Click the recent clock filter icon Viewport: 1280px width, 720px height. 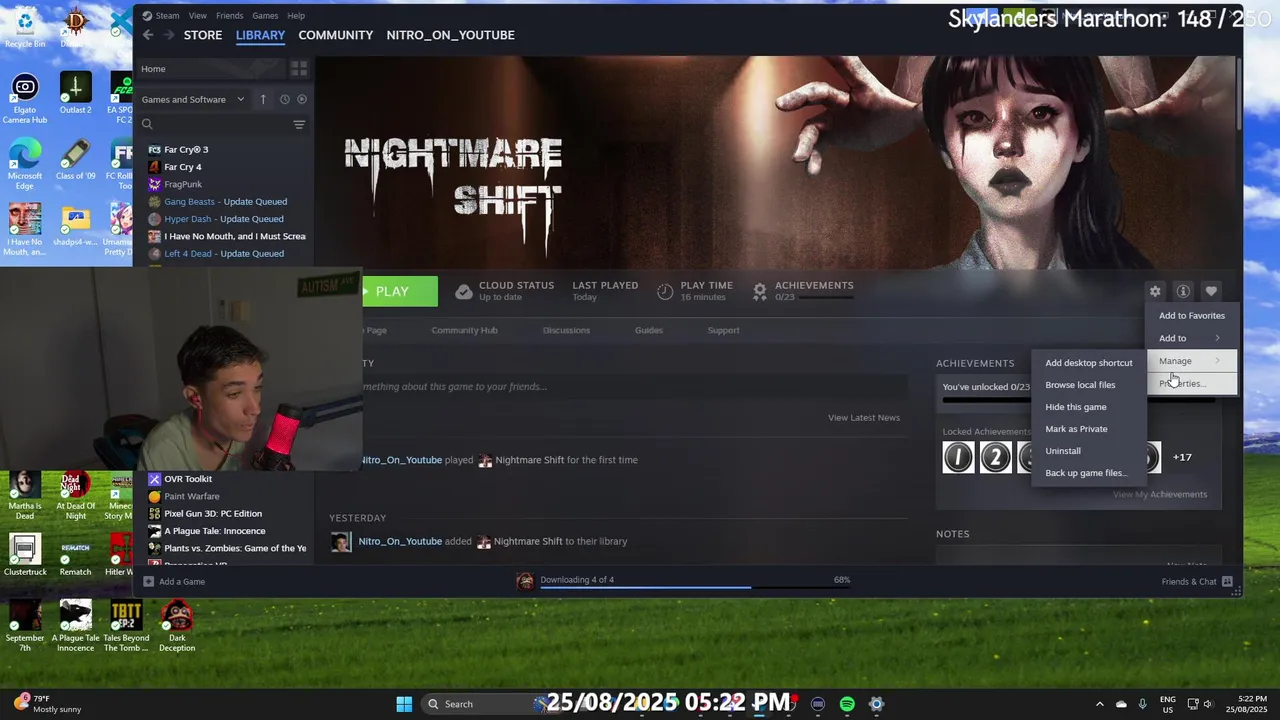pyautogui.click(x=284, y=99)
